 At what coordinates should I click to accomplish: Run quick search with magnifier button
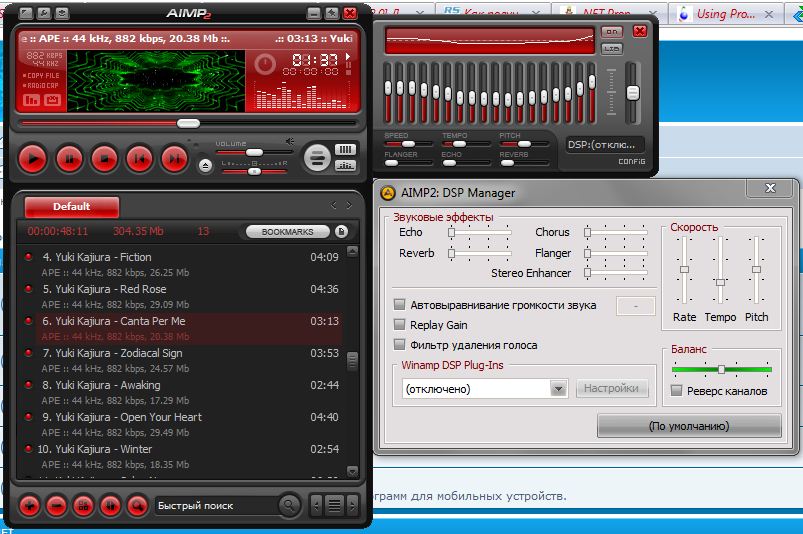pyautogui.click(x=289, y=505)
